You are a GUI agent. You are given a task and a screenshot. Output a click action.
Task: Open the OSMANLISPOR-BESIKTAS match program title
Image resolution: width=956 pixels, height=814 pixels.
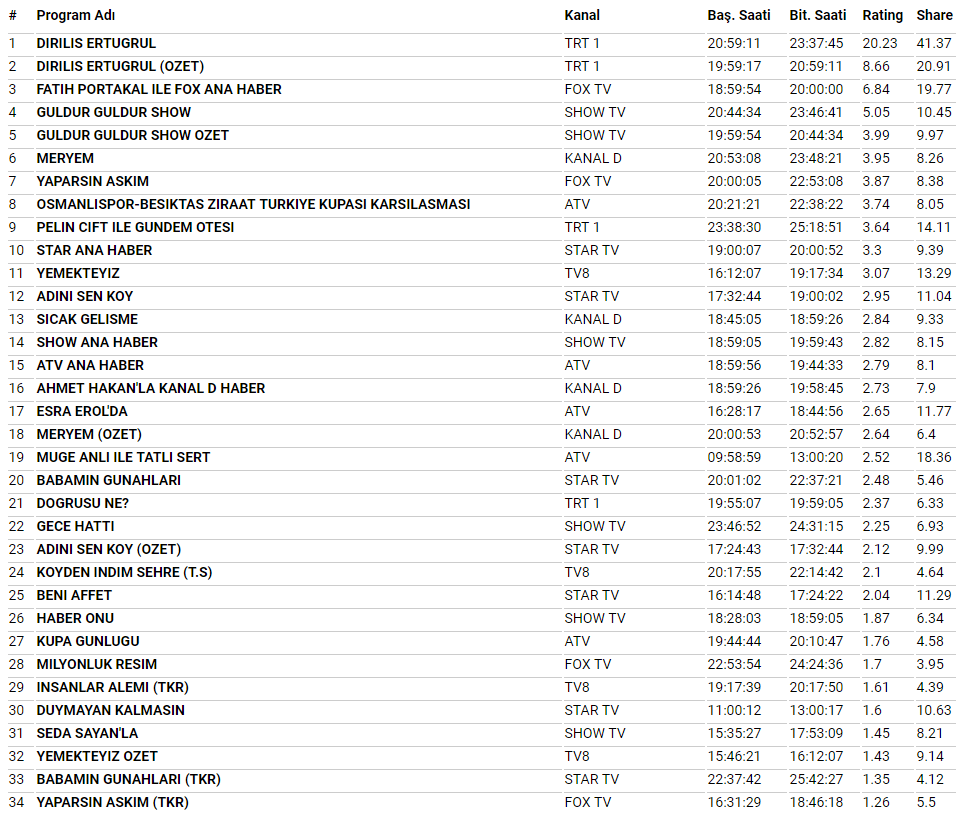pyautogui.click(x=253, y=204)
